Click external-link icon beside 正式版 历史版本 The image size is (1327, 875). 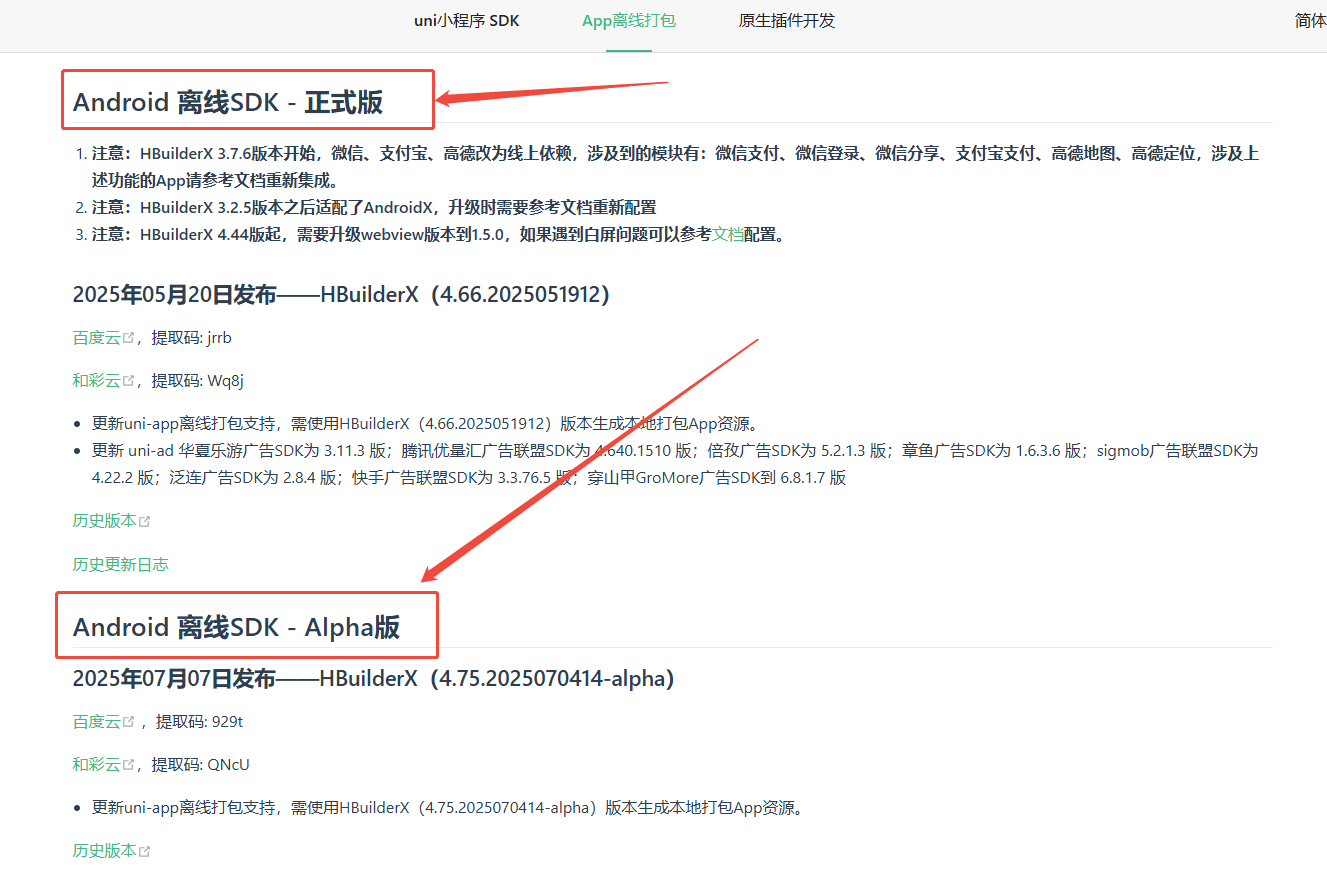pos(145,522)
